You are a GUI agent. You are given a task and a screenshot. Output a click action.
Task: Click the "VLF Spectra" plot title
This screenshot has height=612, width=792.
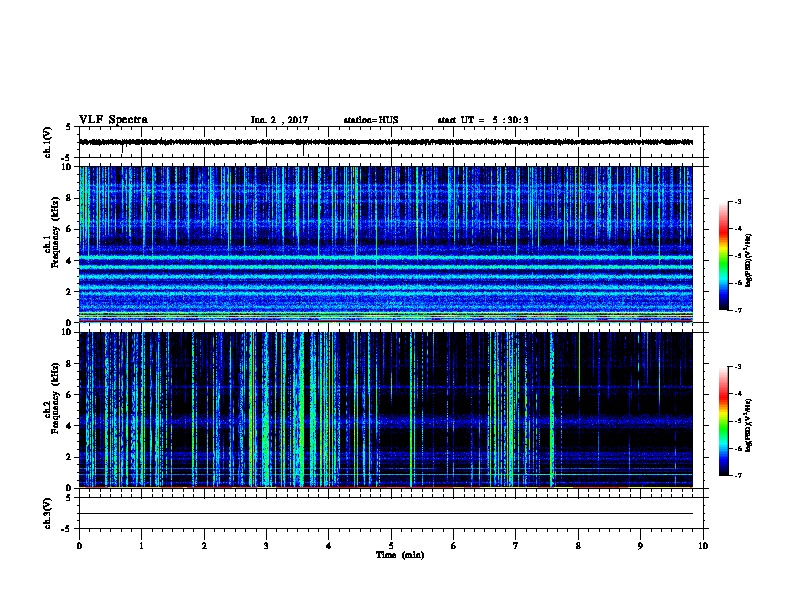pos(113,120)
